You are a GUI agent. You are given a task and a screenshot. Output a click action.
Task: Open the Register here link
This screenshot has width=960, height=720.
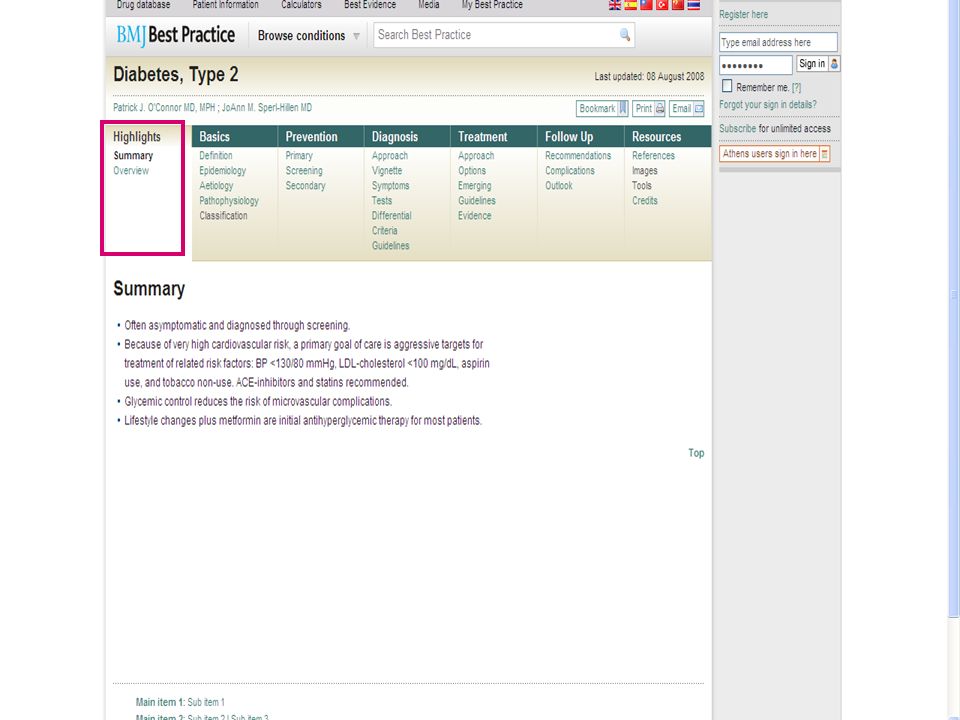tap(743, 14)
